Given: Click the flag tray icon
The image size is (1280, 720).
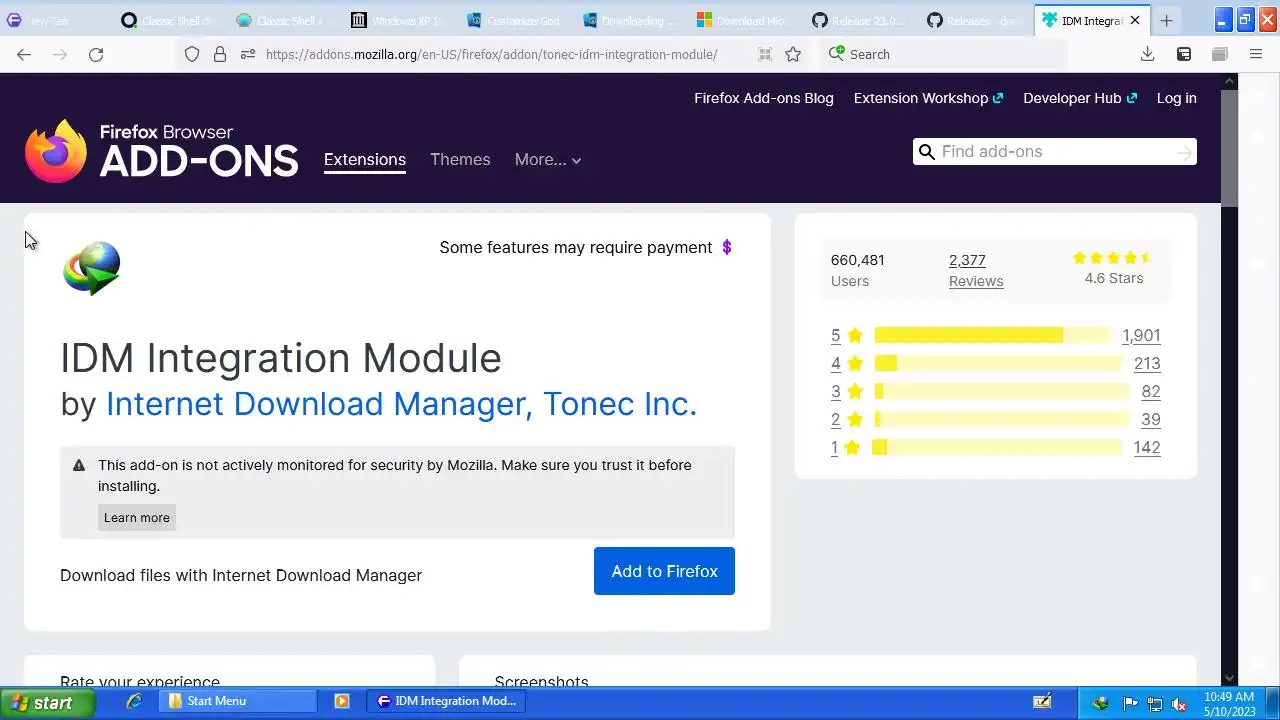Looking at the screenshot, I should click(1130, 703).
